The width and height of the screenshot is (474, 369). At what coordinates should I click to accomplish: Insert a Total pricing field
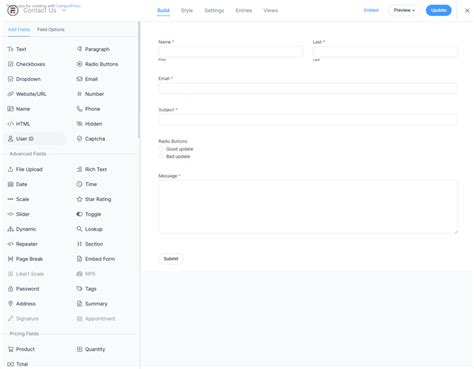18,364
